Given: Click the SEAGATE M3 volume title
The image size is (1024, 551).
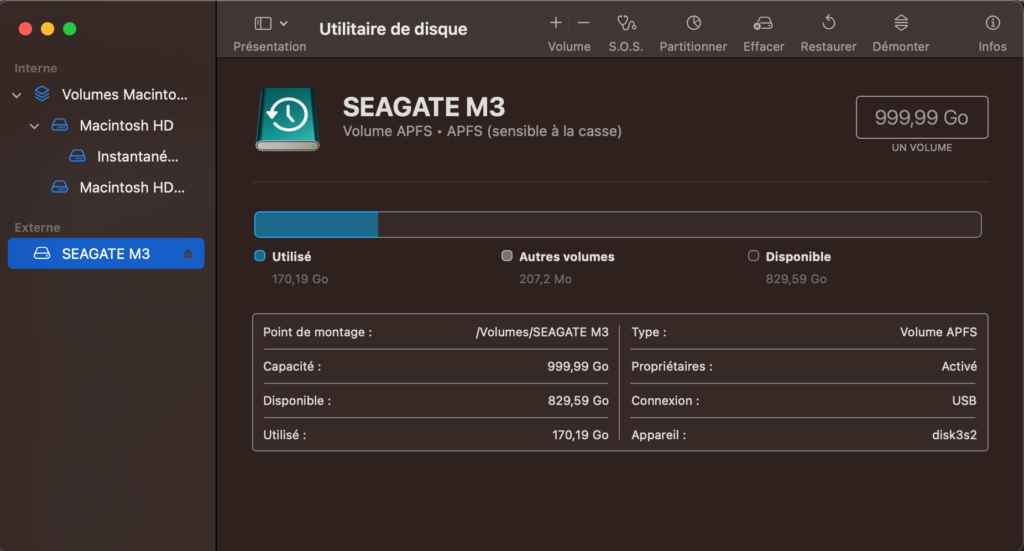Looking at the screenshot, I should 424,107.
